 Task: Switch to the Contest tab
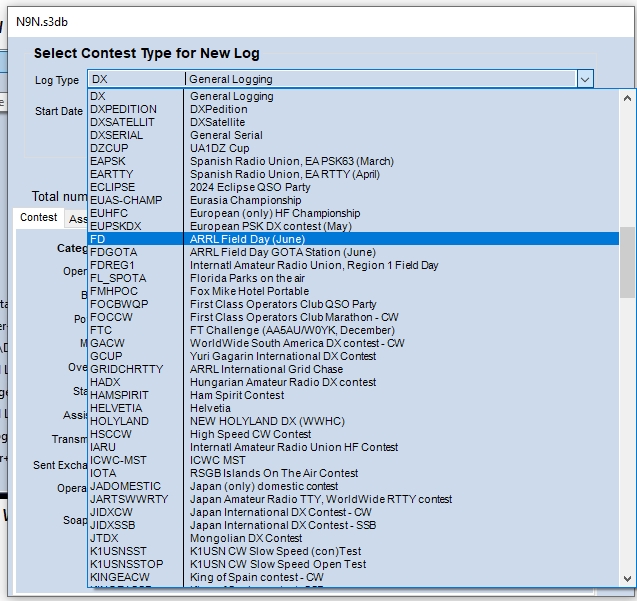(x=39, y=218)
